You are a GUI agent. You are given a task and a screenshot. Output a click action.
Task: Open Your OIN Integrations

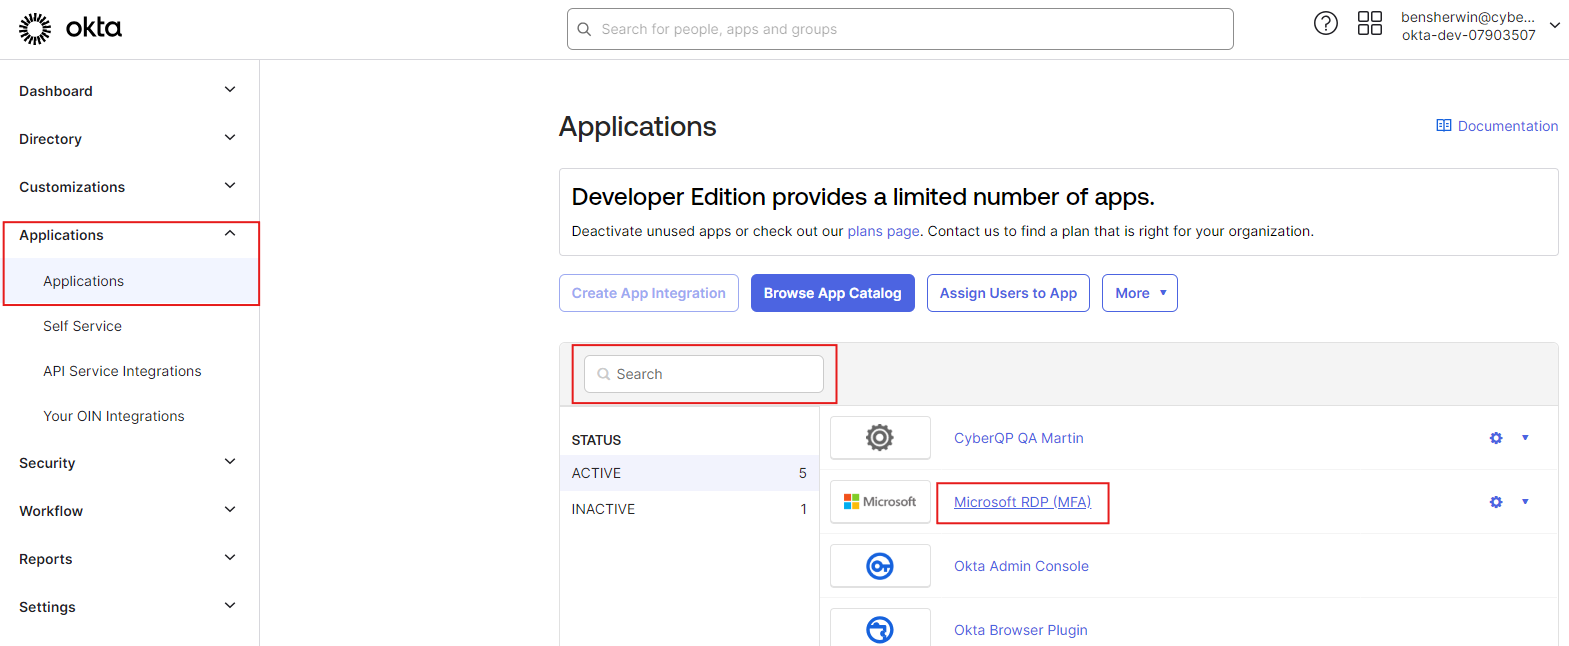point(114,416)
